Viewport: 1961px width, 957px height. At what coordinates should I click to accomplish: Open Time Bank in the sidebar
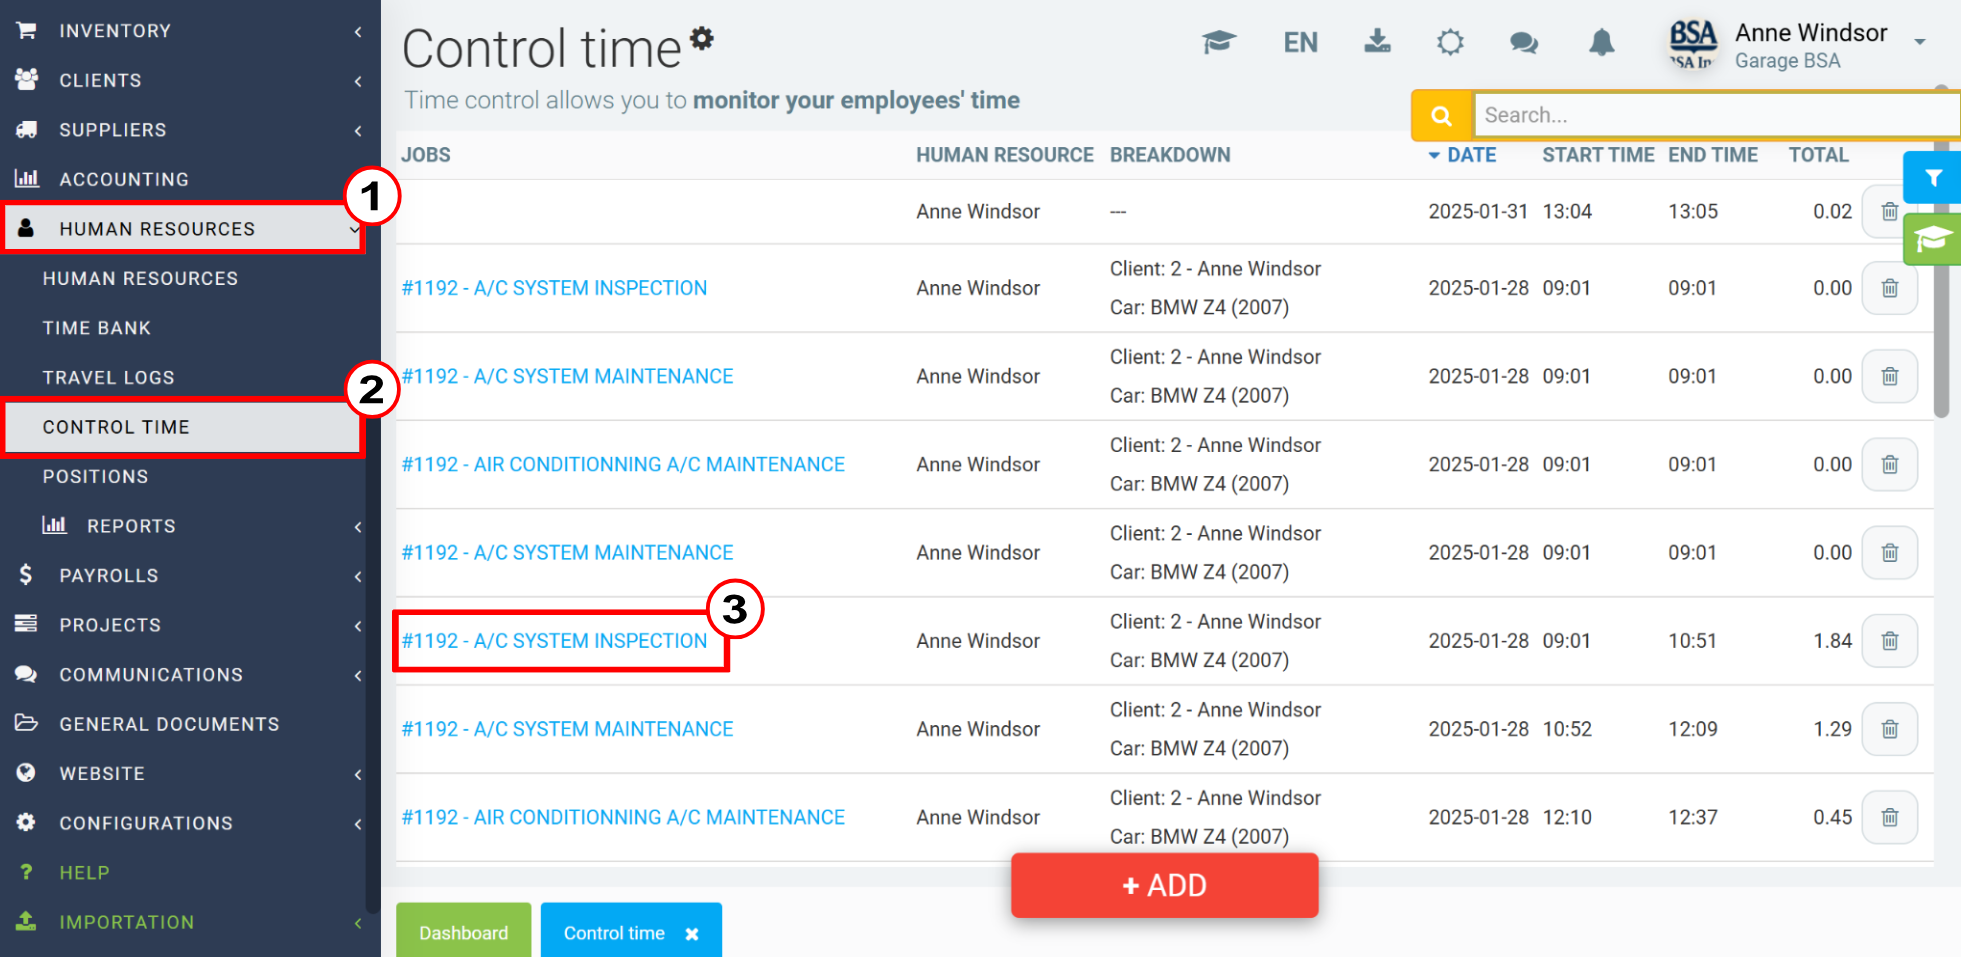click(x=97, y=328)
